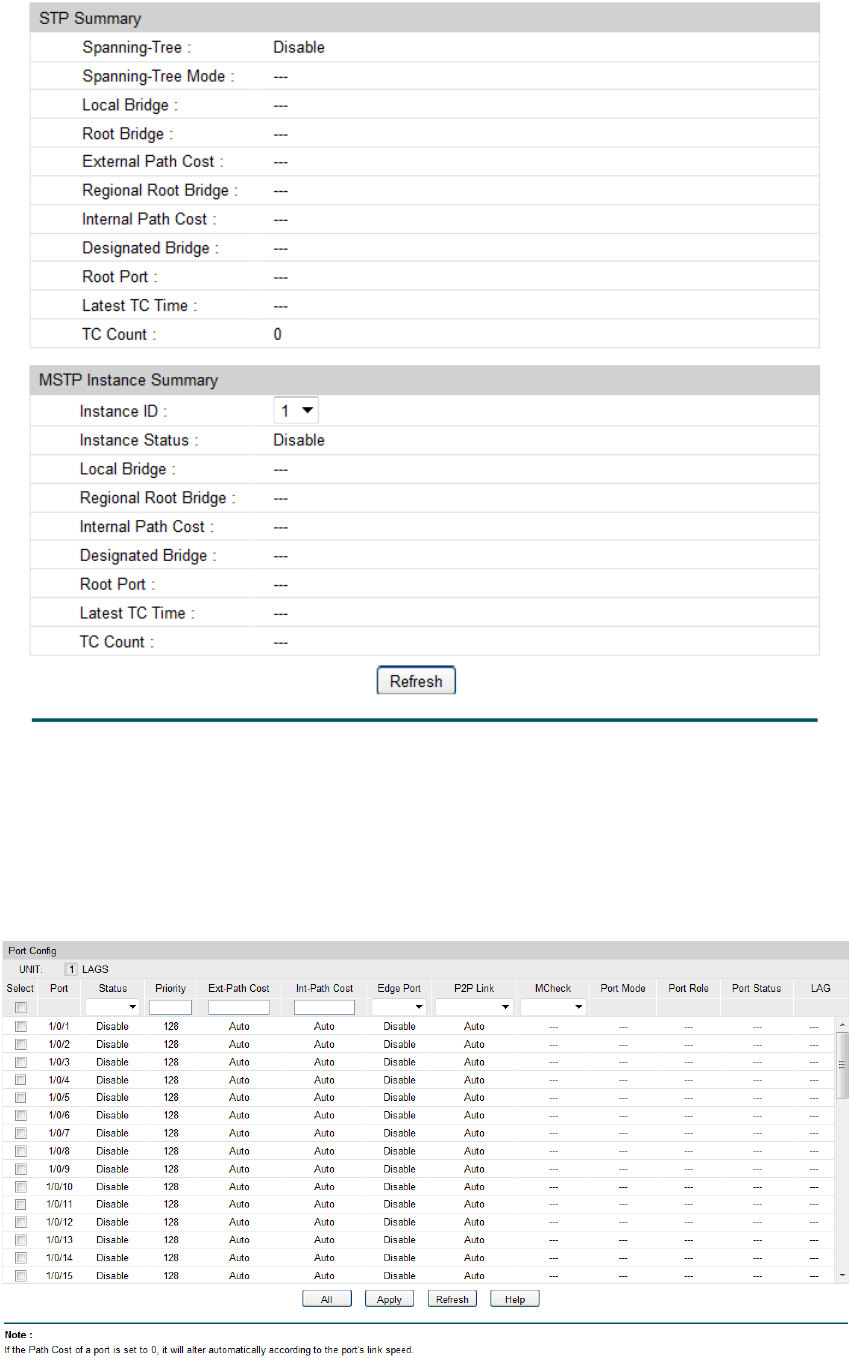Click port cell 1/0/4
Image resolution: width=851 pixels, height=1358 pixels.
click(x=59, y=1080)
